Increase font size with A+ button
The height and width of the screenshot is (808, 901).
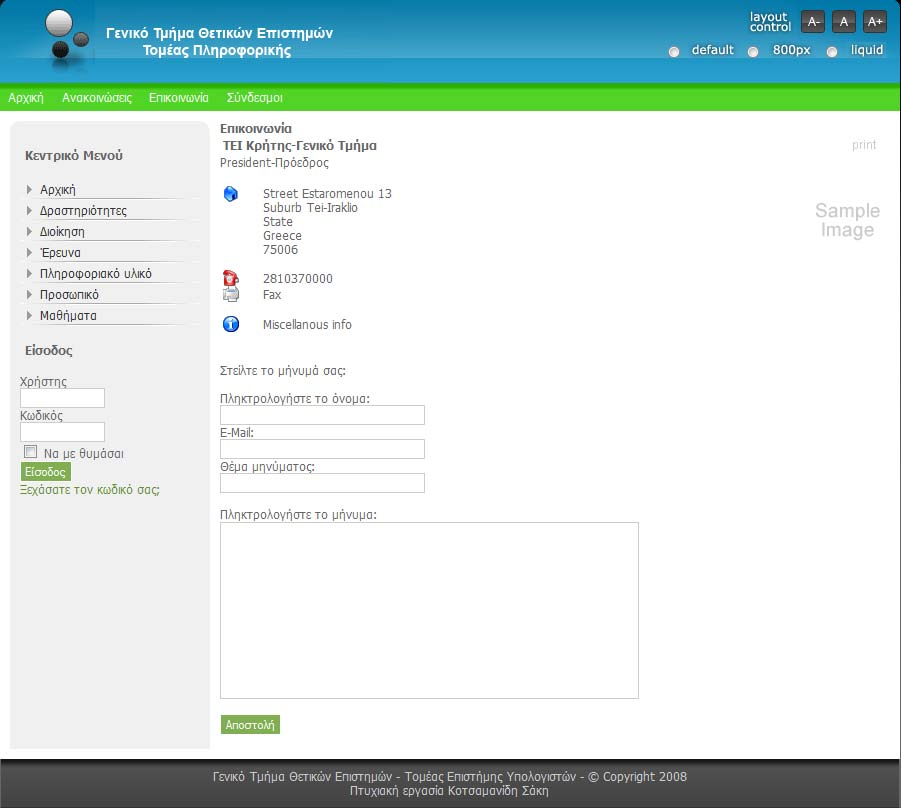[875, 22]
